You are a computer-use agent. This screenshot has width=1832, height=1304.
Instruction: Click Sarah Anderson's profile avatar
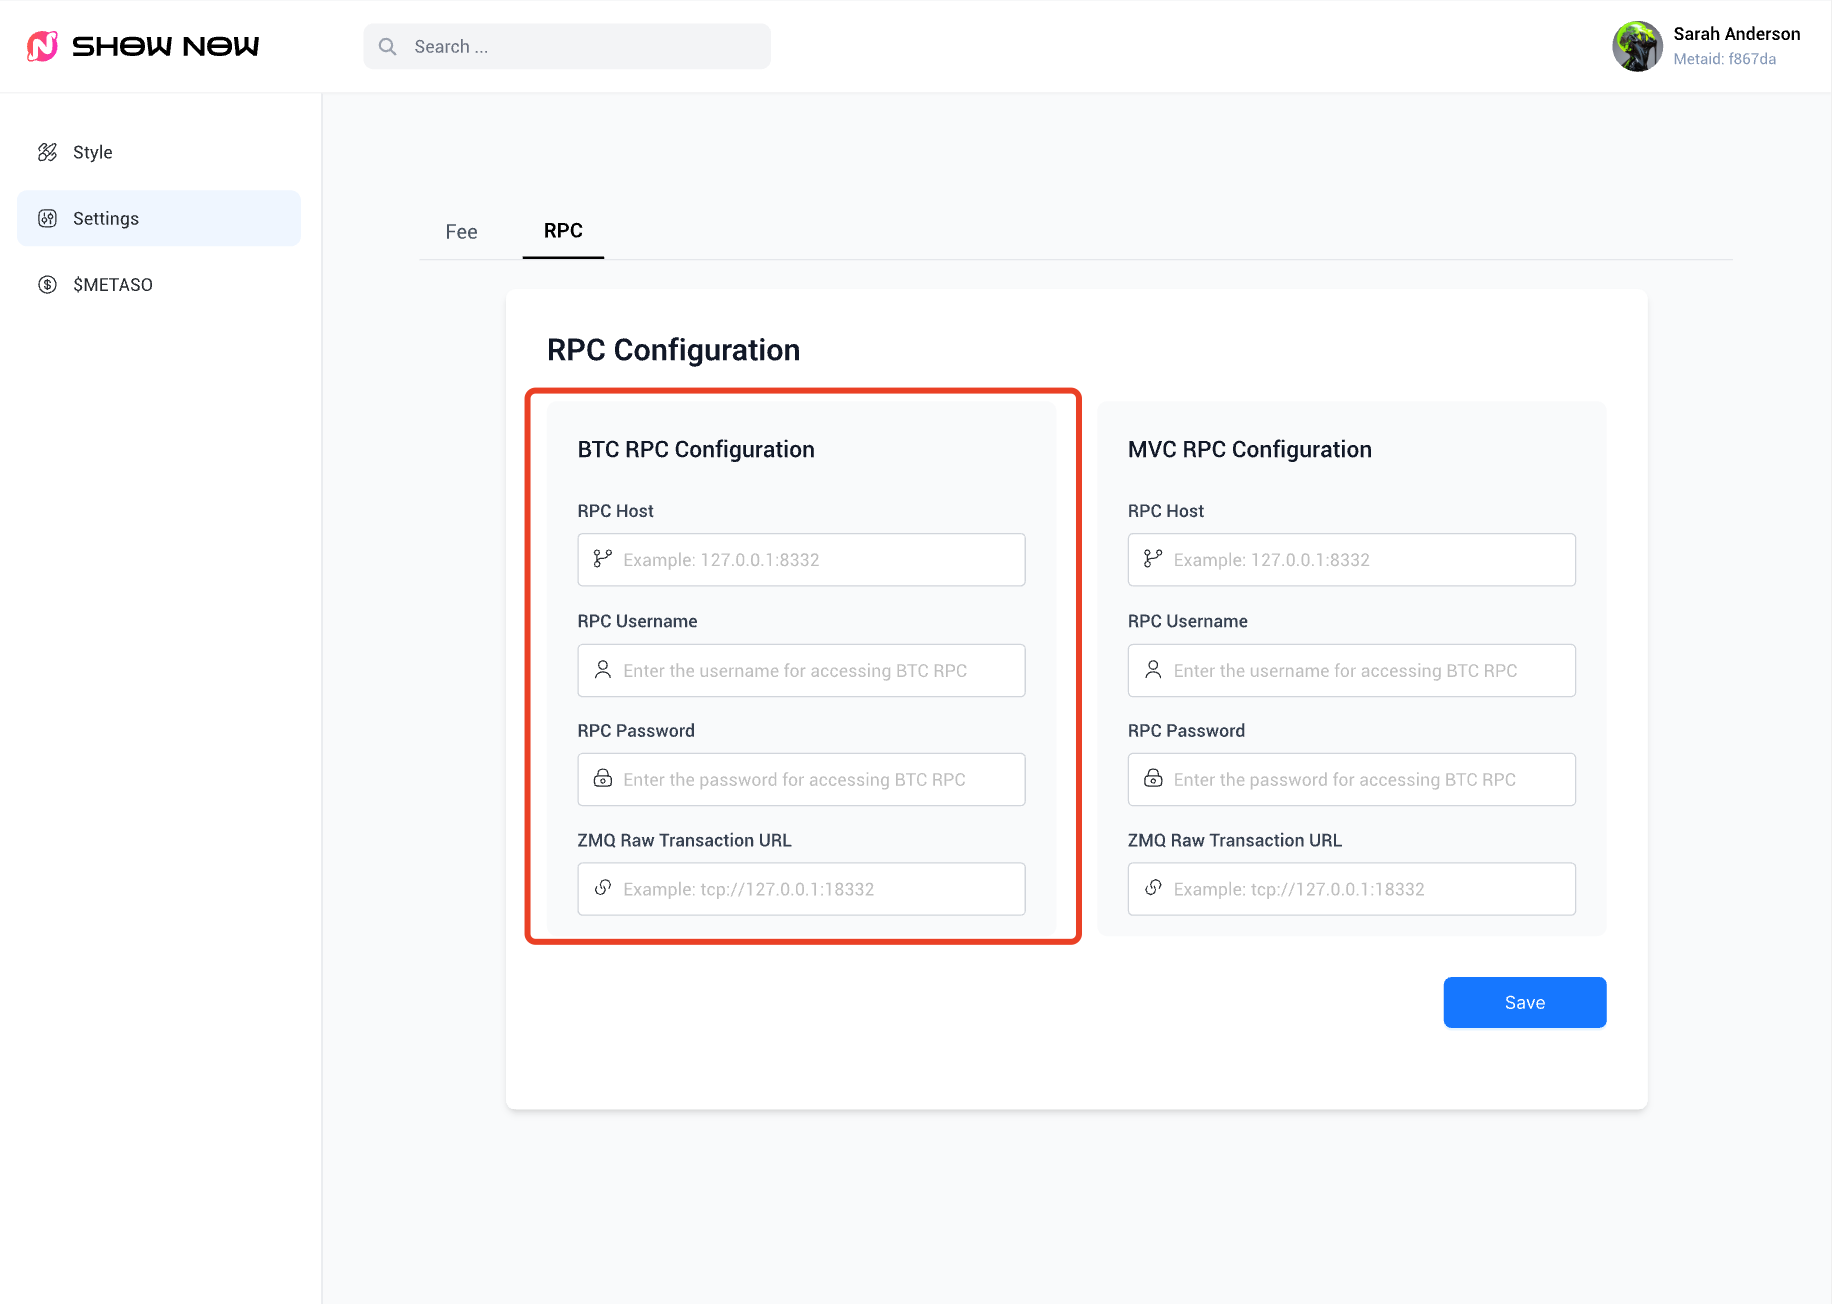[x=1637, y=46]
